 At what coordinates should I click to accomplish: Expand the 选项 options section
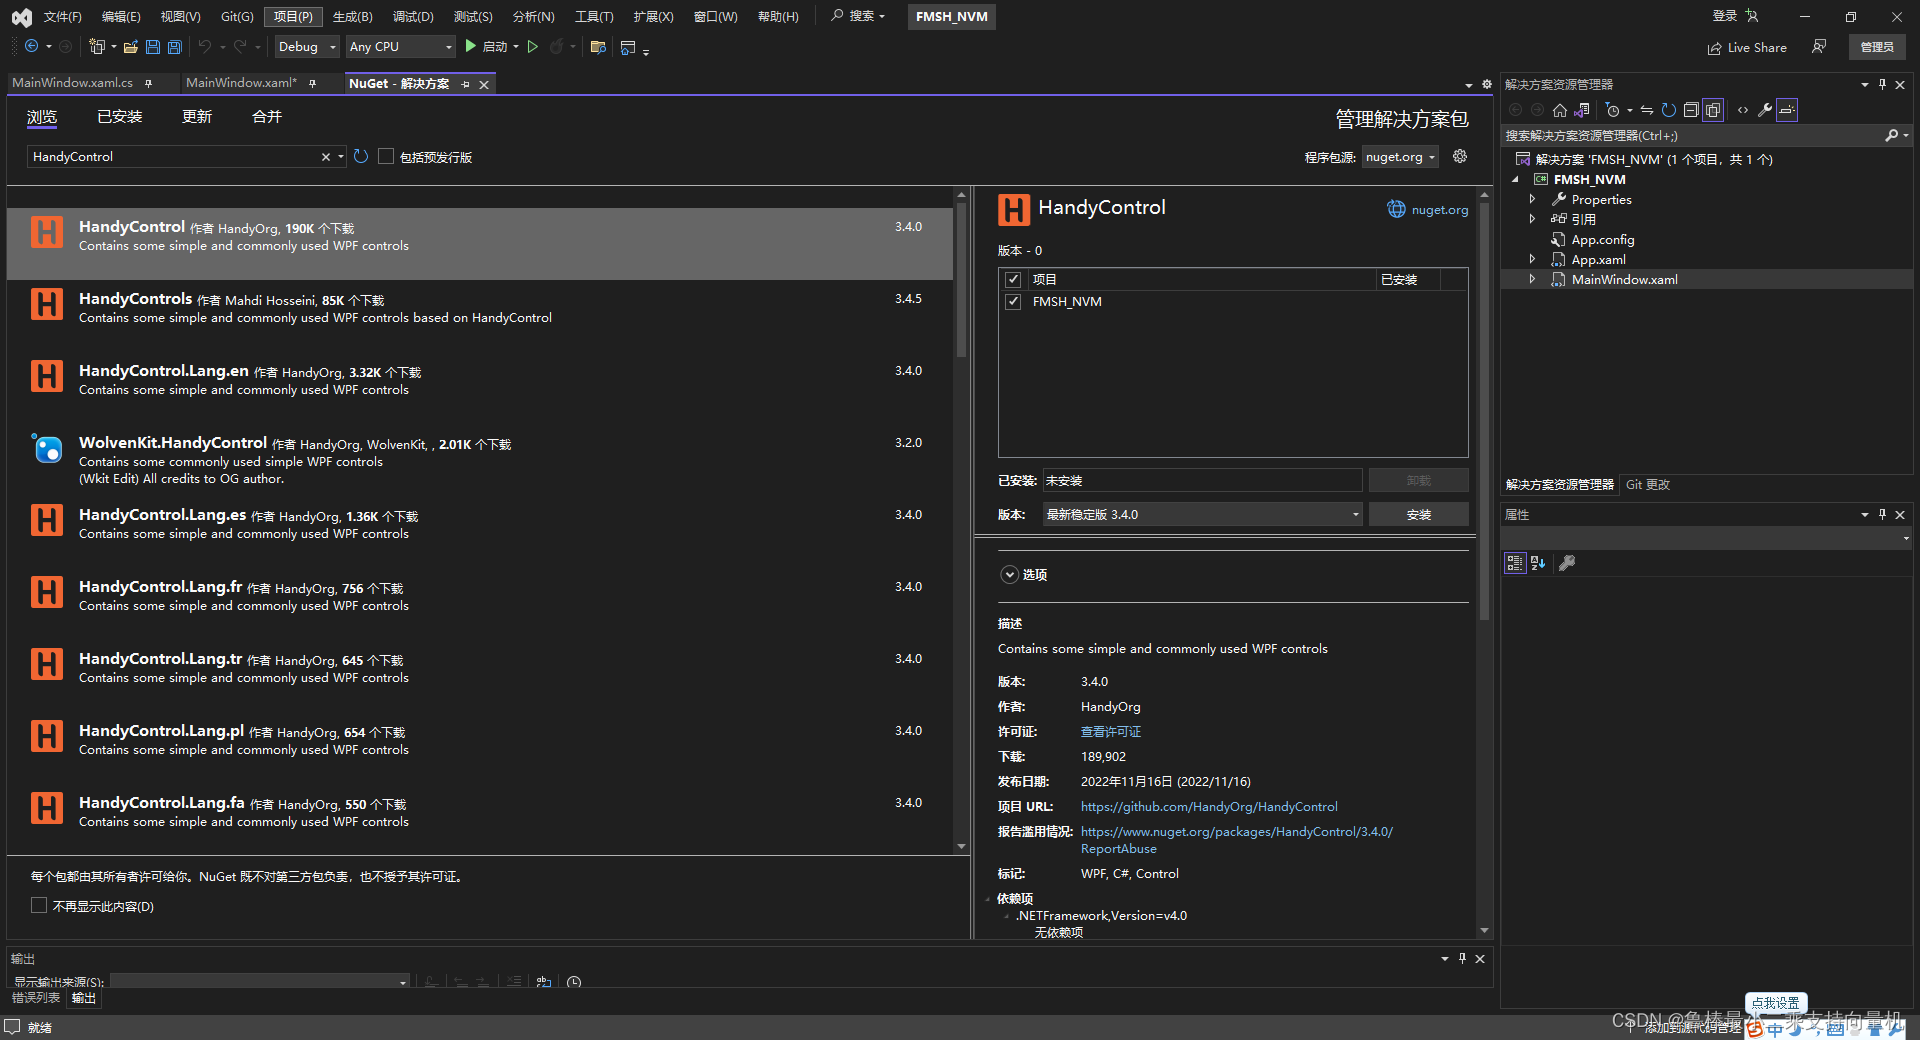point(1010,575)
